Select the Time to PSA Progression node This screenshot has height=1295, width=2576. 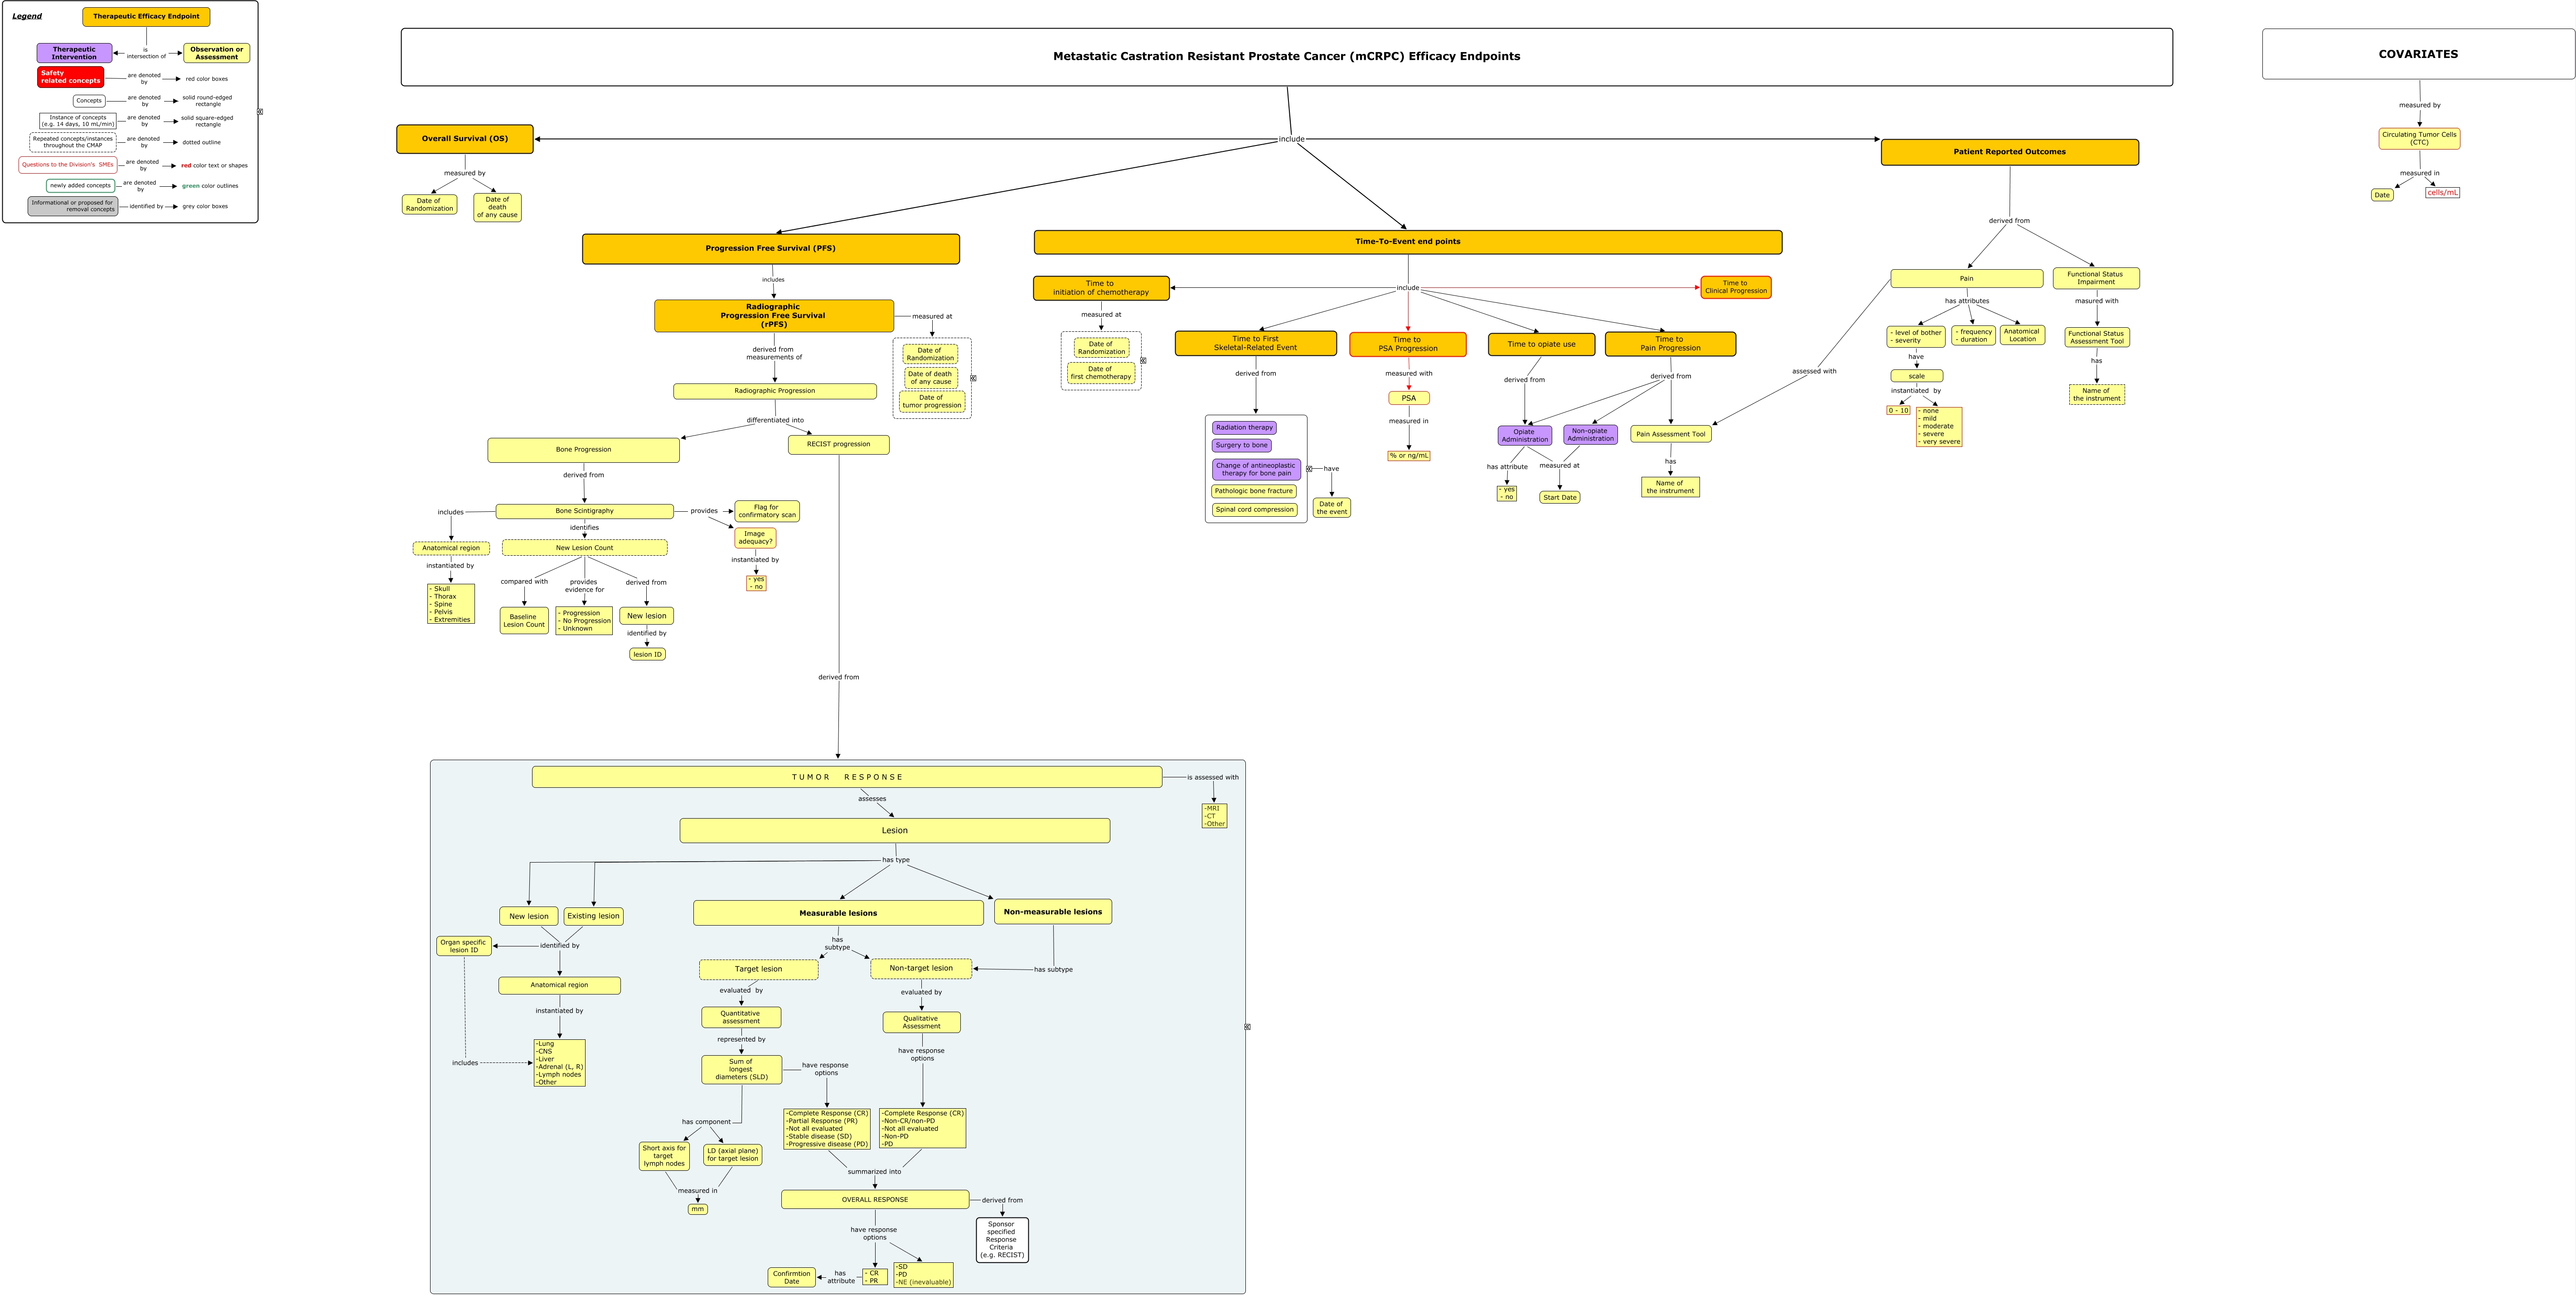(x=1407, y=344)
